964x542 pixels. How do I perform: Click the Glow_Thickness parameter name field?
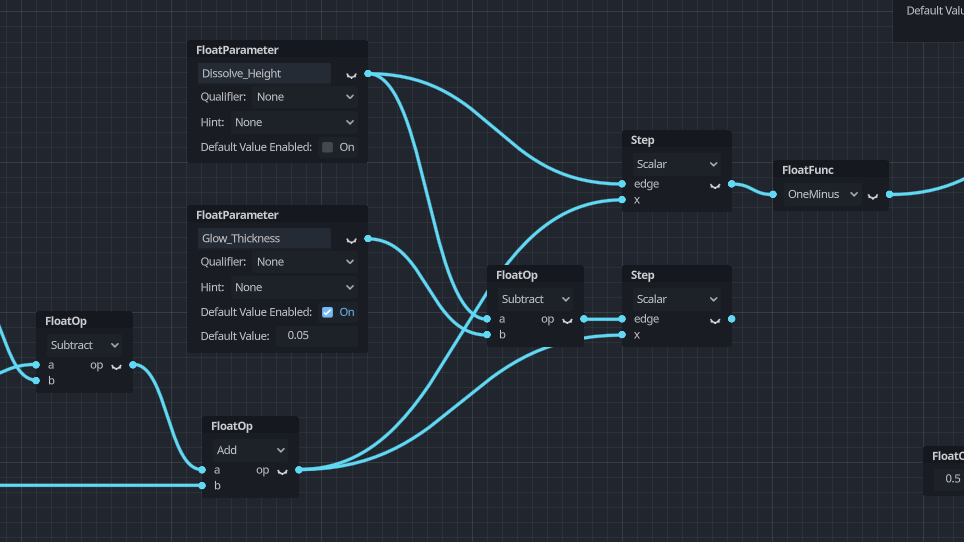[264, 238]
